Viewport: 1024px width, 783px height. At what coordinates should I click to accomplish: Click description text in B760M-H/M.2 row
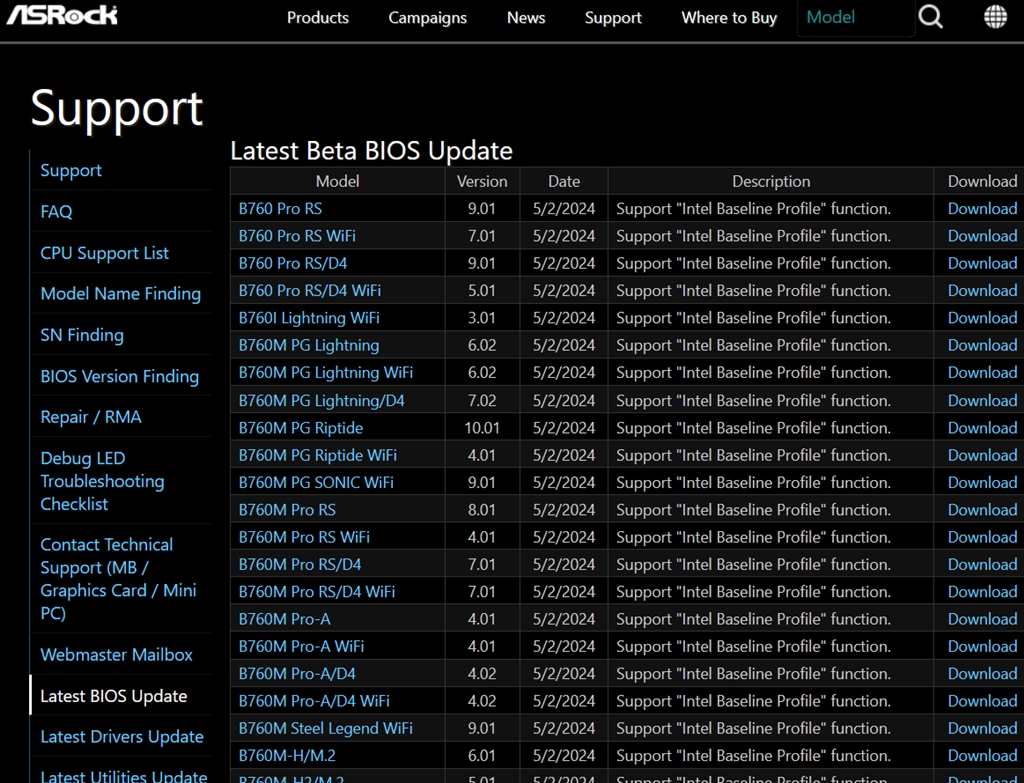click(754, 756)
